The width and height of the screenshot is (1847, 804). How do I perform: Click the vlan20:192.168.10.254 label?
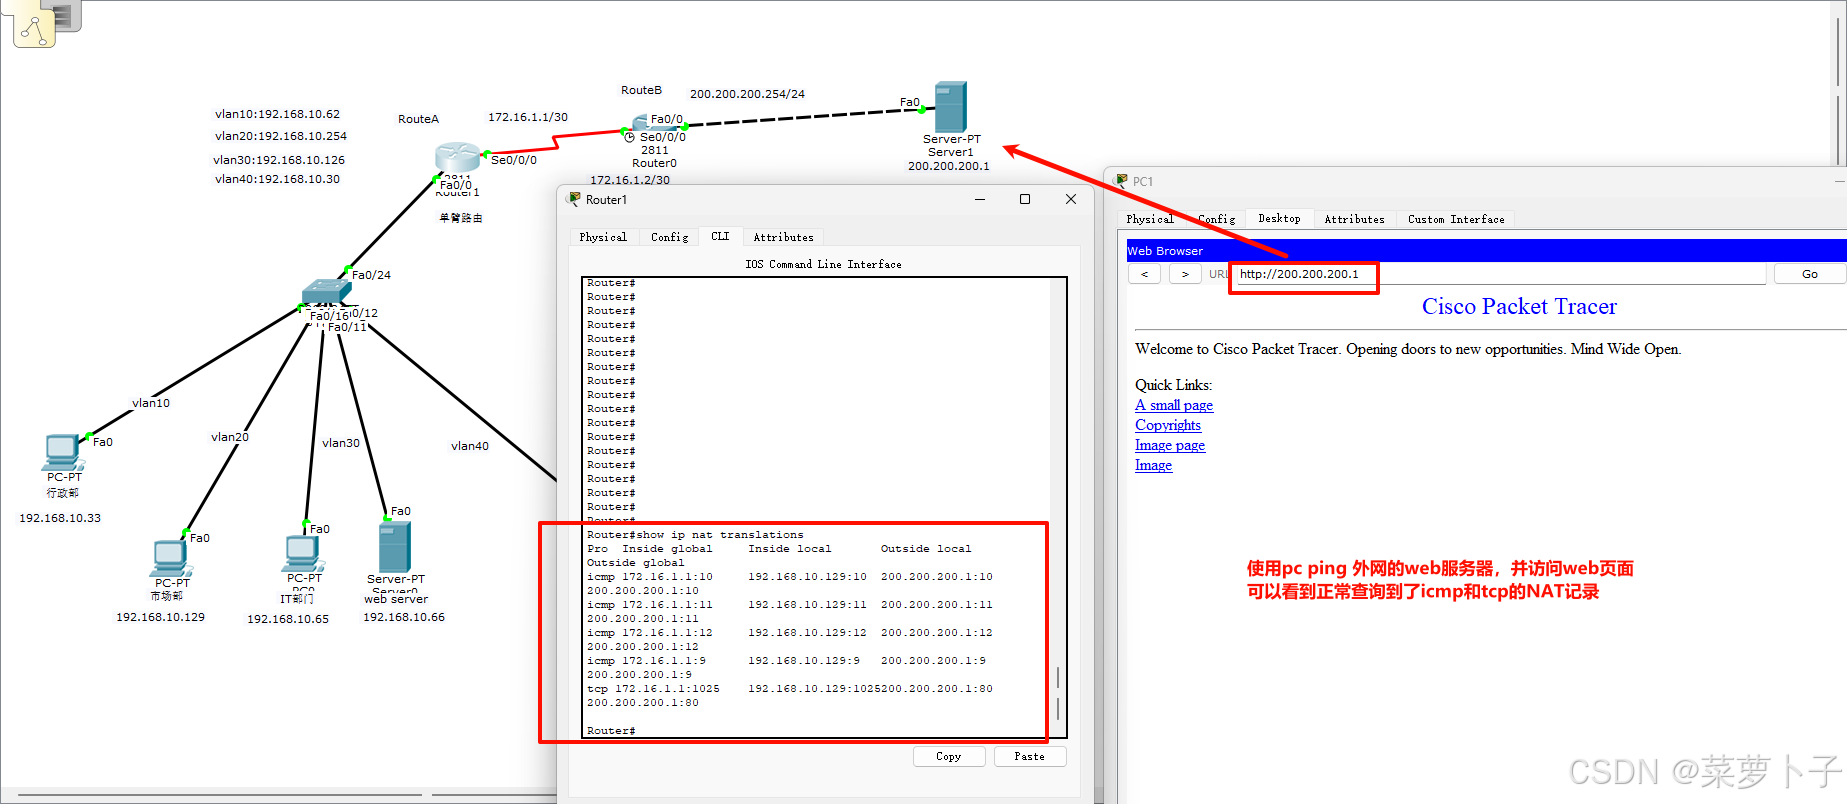[281, 136]
